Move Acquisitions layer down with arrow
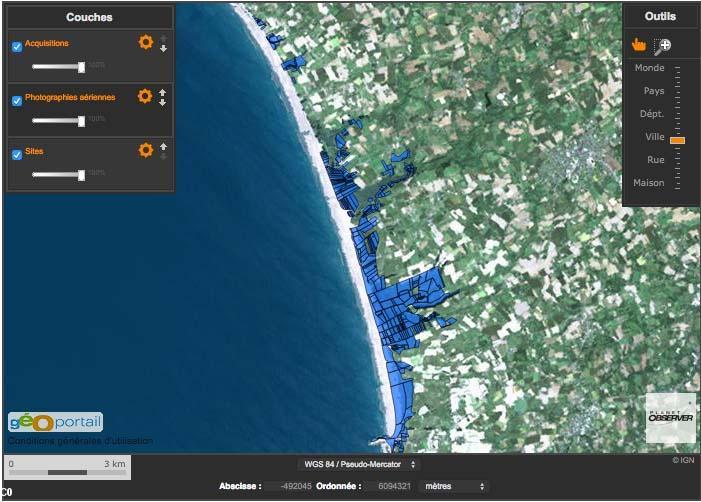The image size is (701, 502). (x=163, y=48)
